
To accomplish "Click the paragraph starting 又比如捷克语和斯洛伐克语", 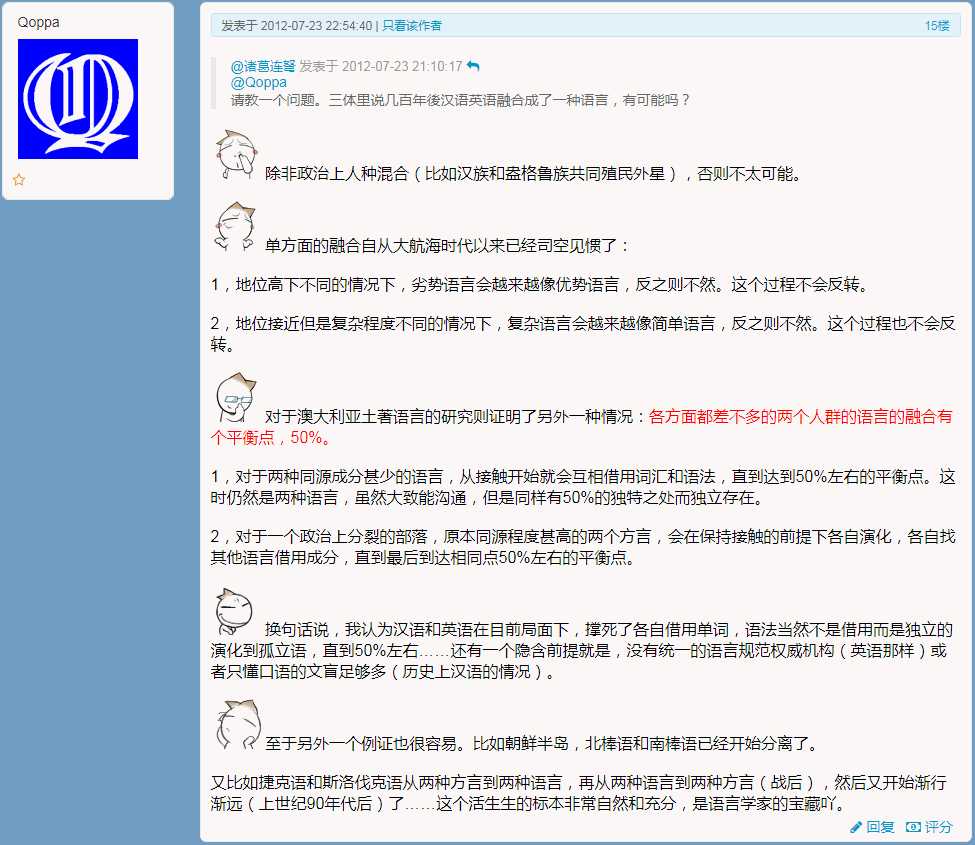I will coord(578,793).
